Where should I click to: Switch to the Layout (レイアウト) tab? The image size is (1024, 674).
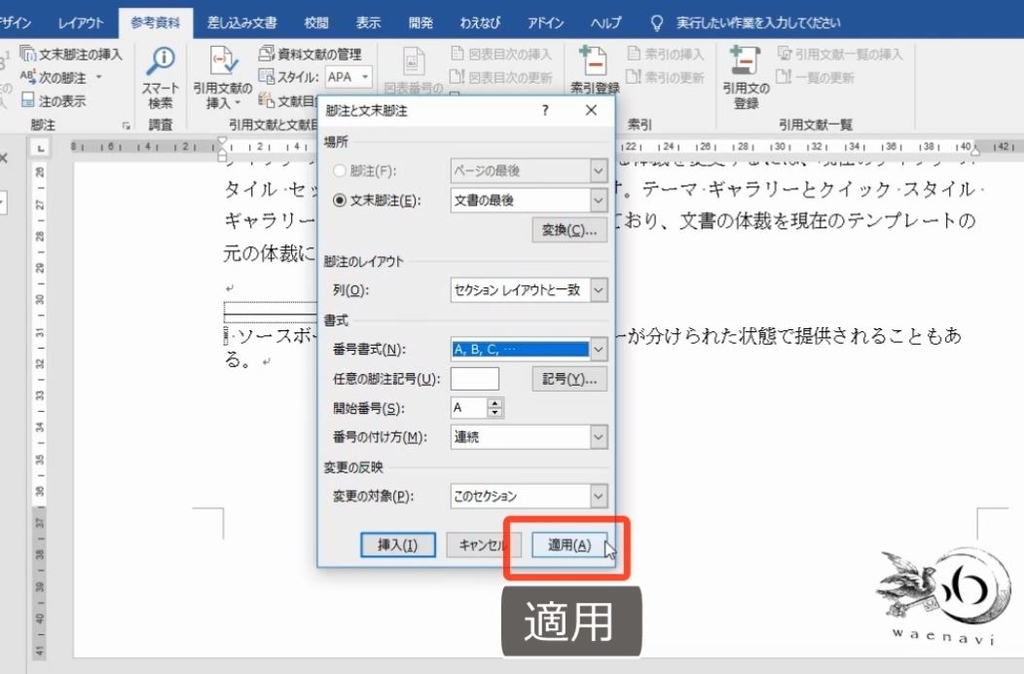click(x=81, y=23)
